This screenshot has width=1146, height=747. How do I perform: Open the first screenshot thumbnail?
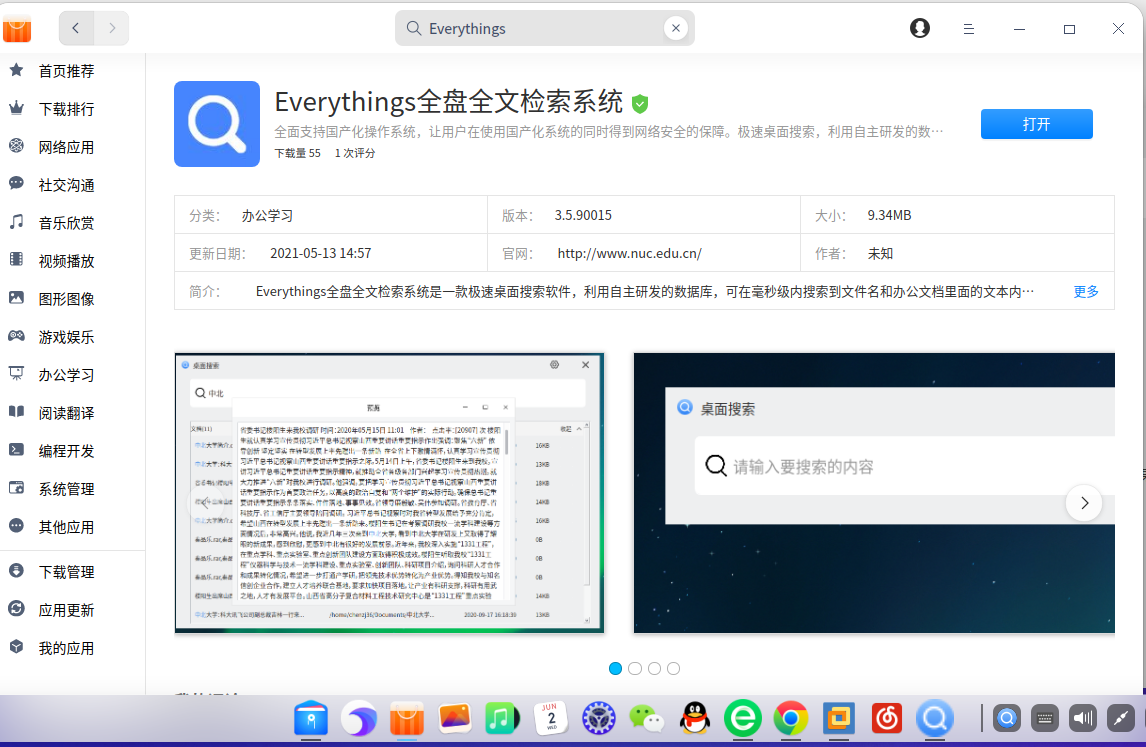tap(390, 493)
